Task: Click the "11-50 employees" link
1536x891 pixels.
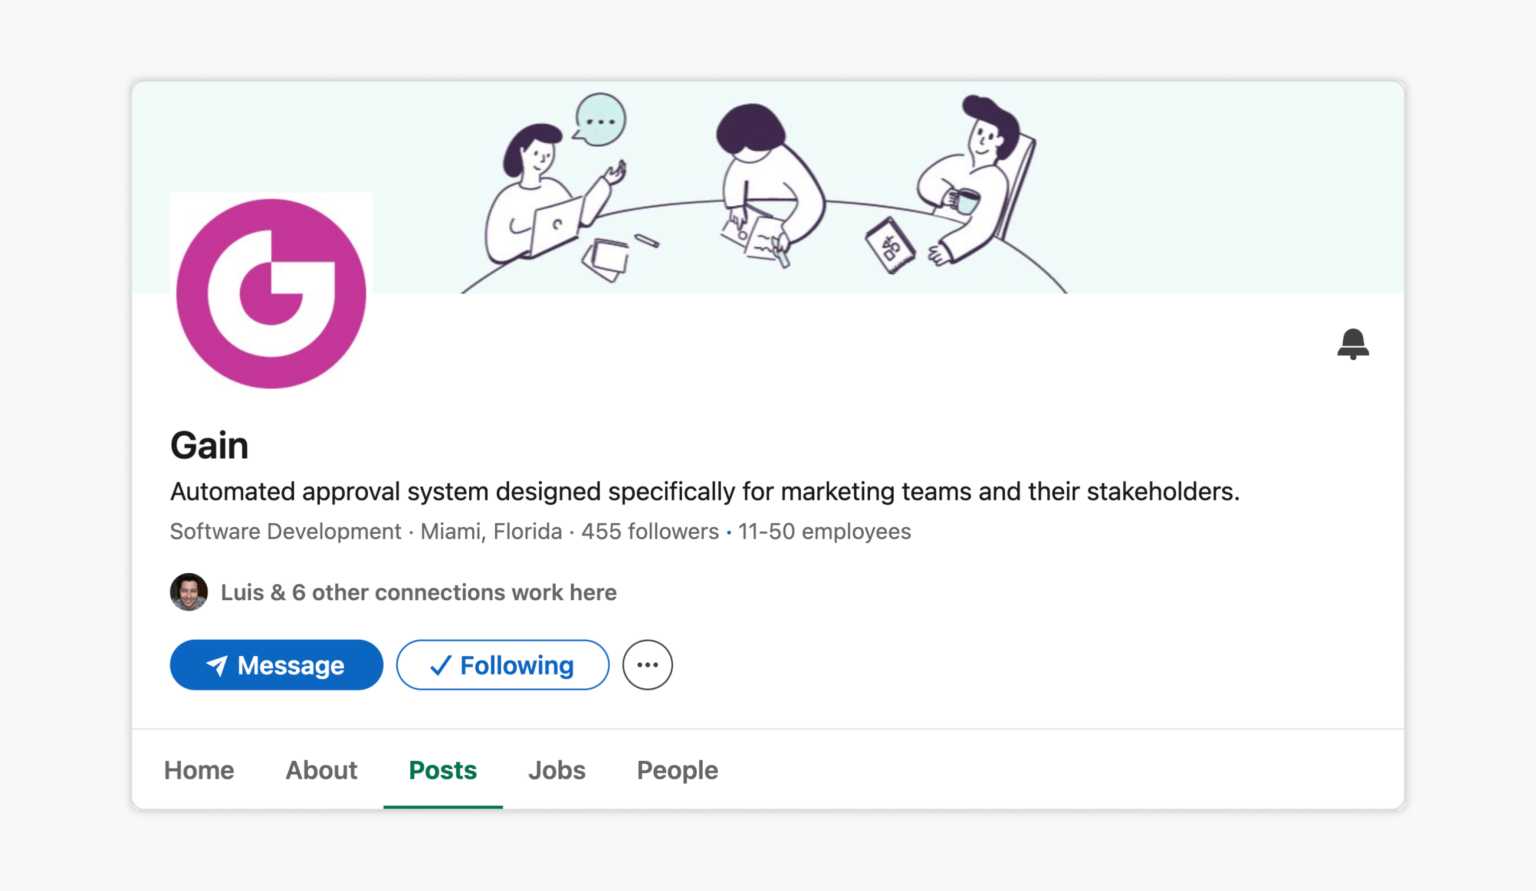Action: [x=825, y=532]
